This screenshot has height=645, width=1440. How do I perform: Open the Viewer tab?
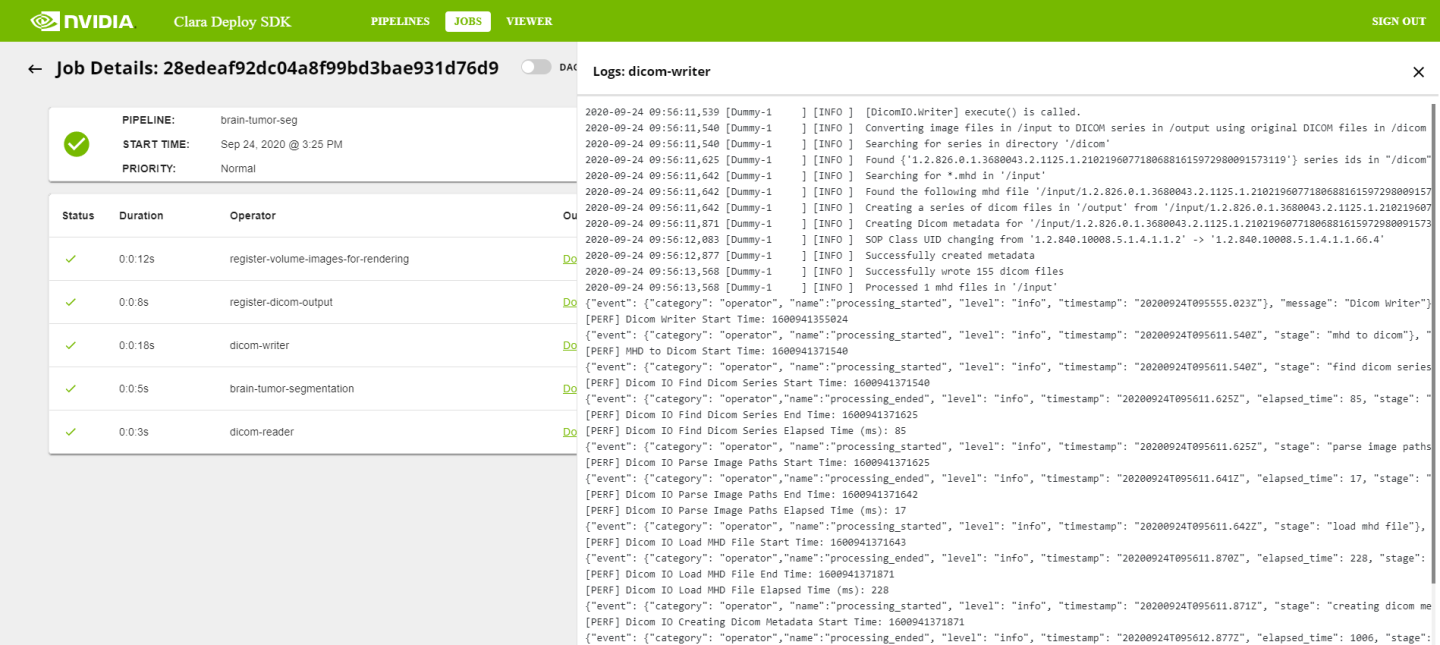tap(529, 21)
